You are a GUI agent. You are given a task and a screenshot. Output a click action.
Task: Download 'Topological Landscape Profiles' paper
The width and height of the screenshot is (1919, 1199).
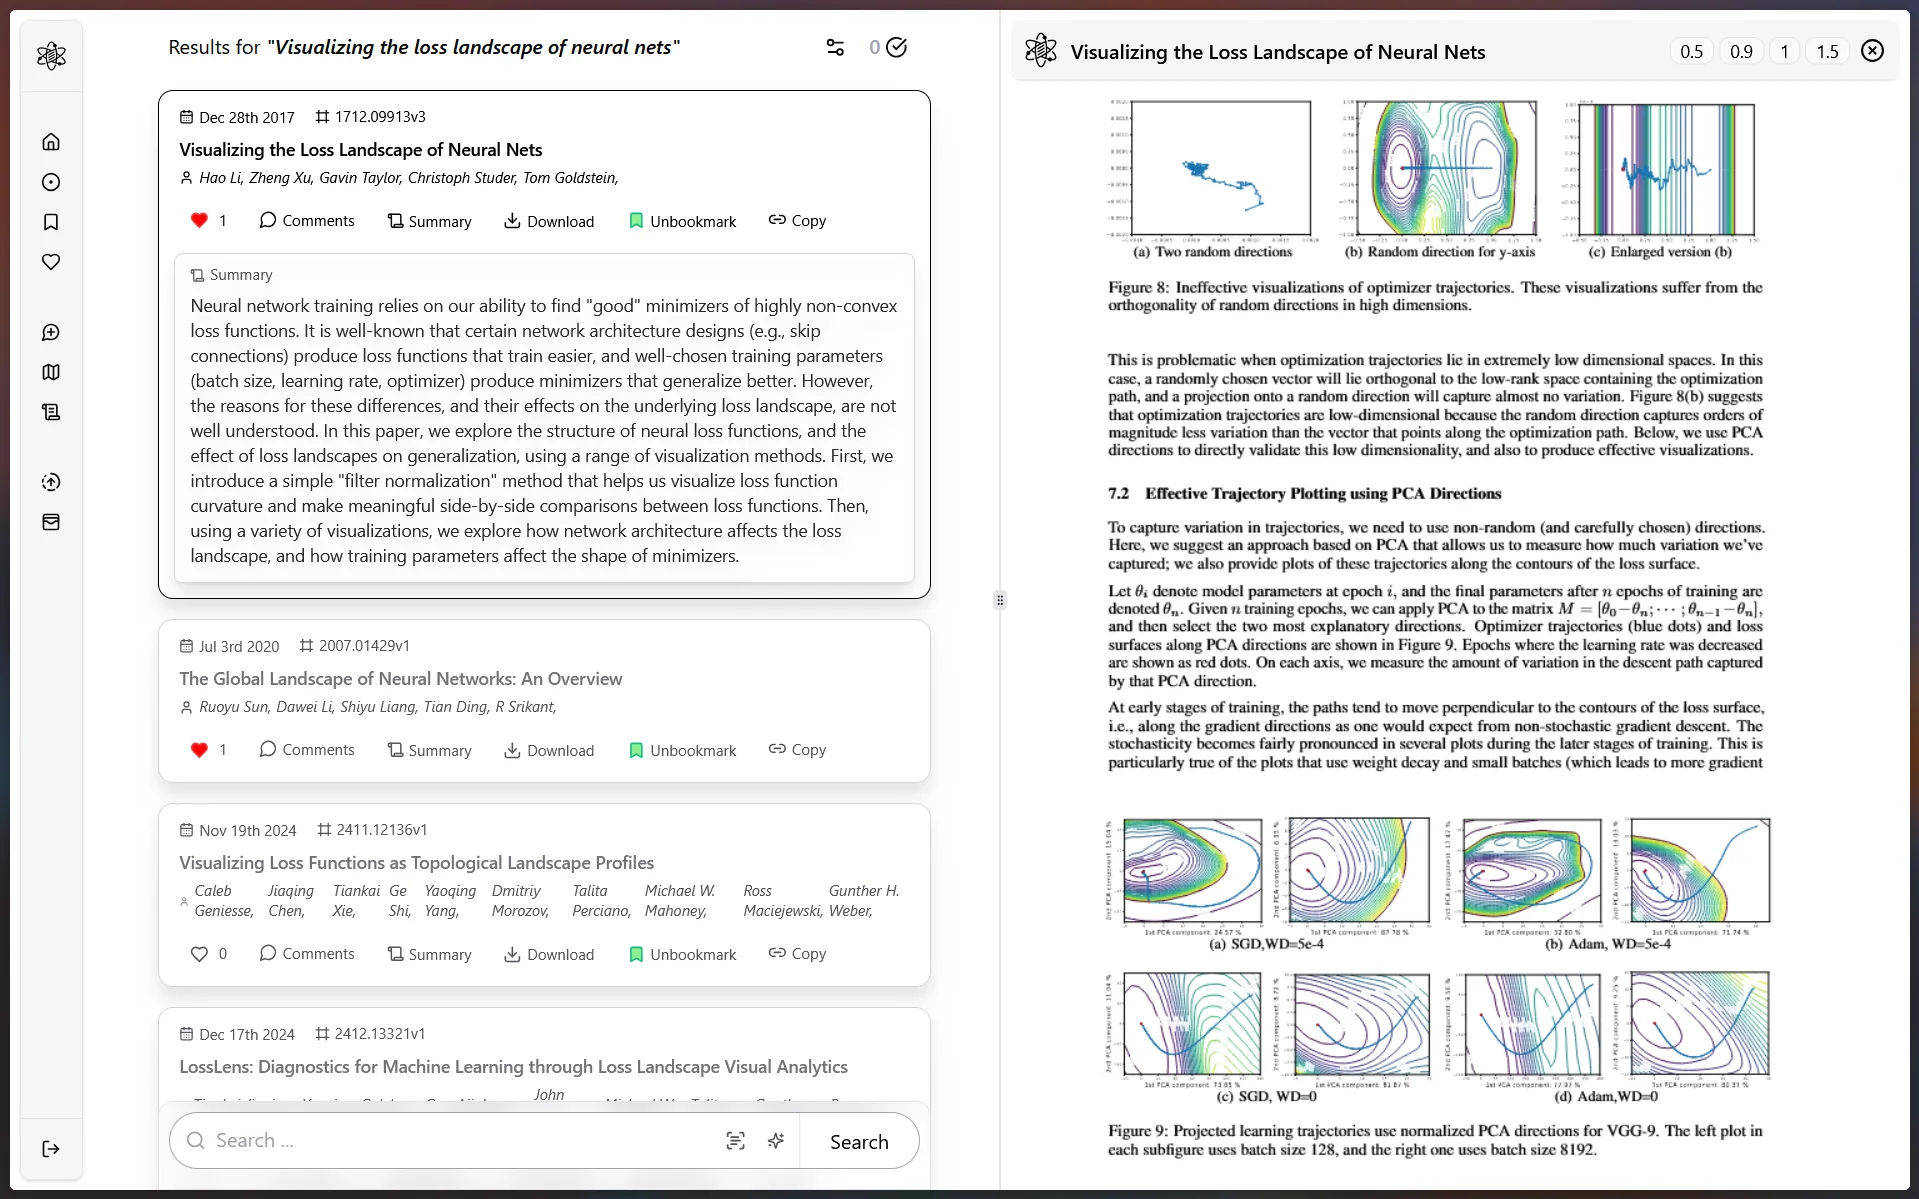548,954
